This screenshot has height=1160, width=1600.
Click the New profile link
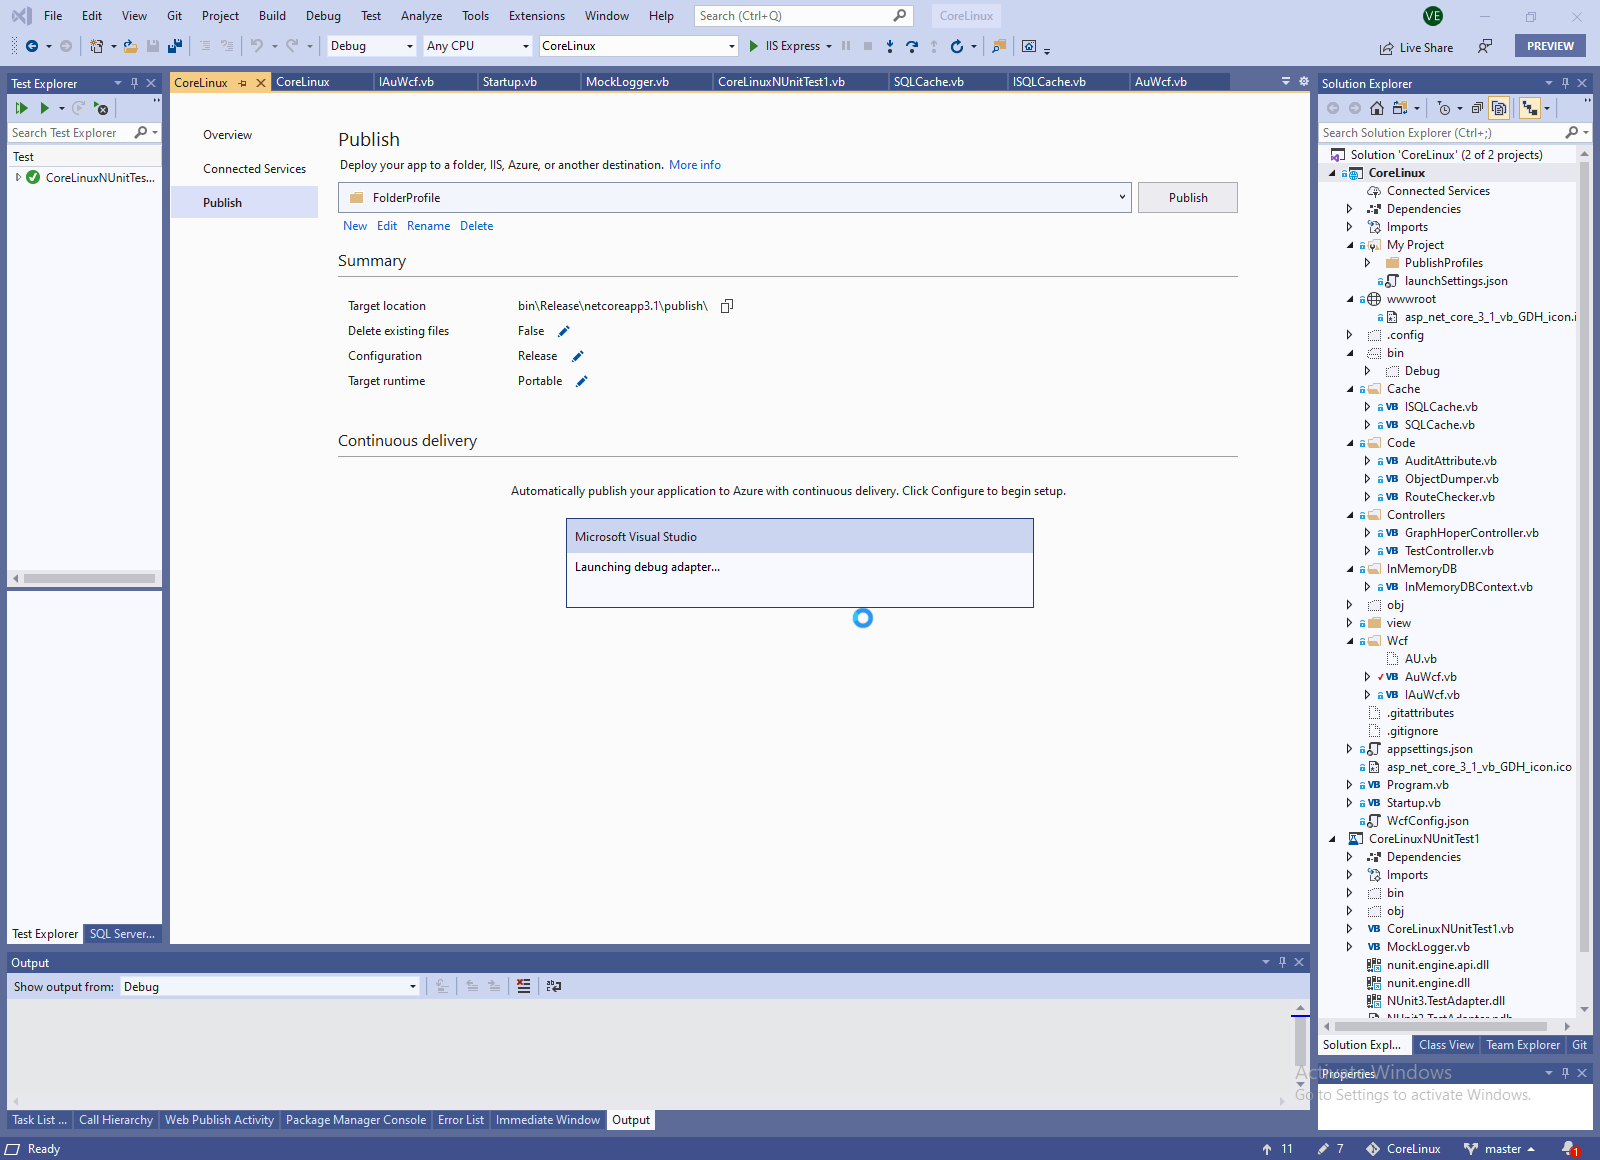coord(355,226)
